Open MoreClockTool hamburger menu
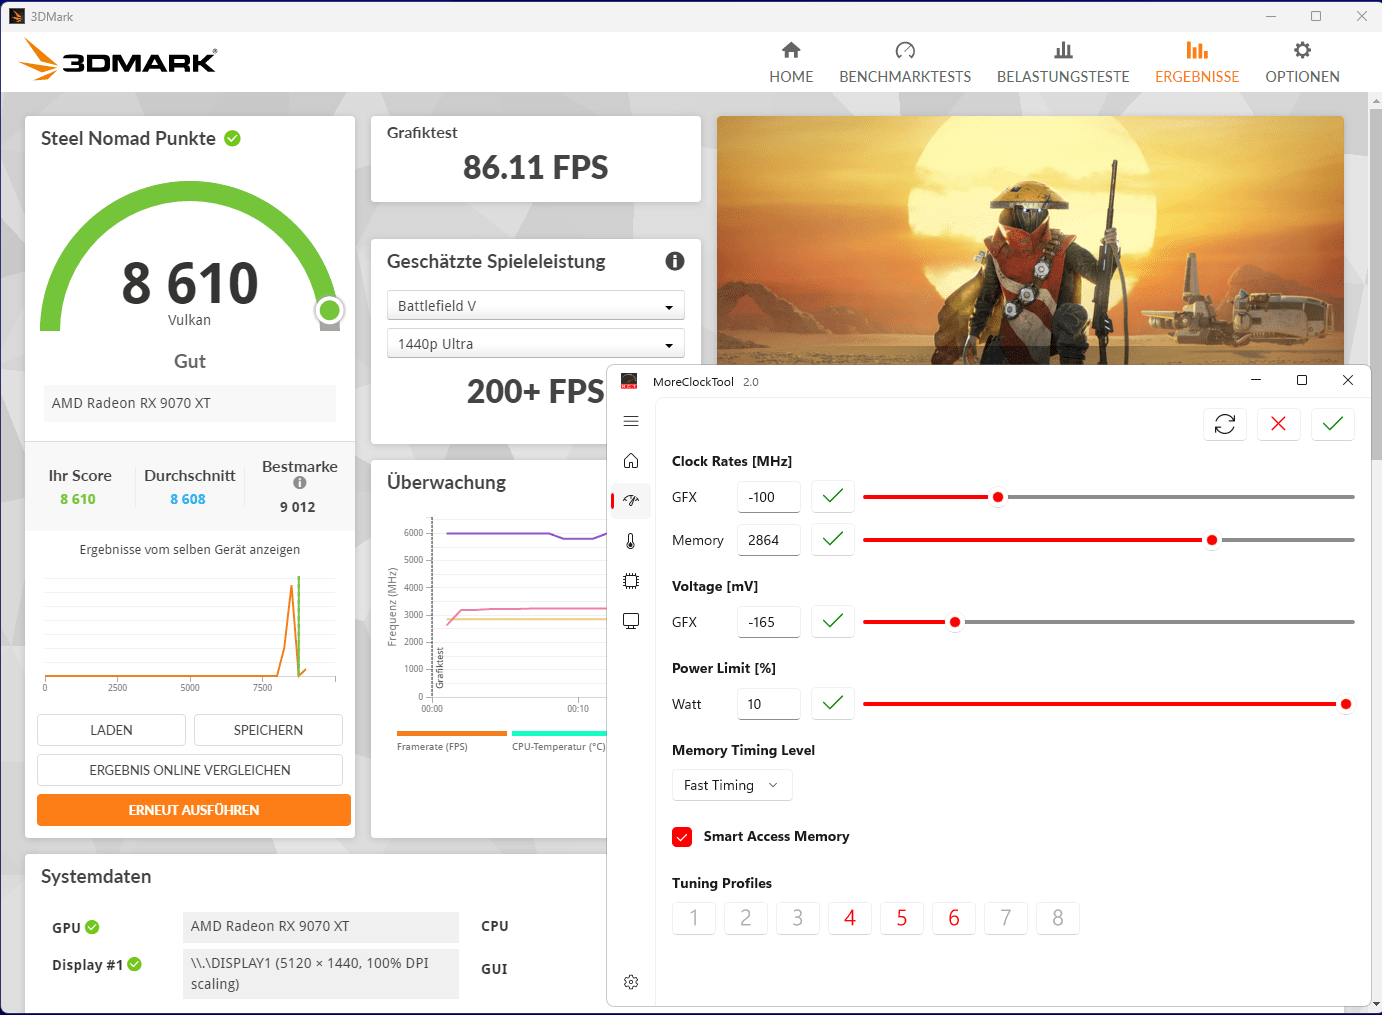 coord(631,421)
